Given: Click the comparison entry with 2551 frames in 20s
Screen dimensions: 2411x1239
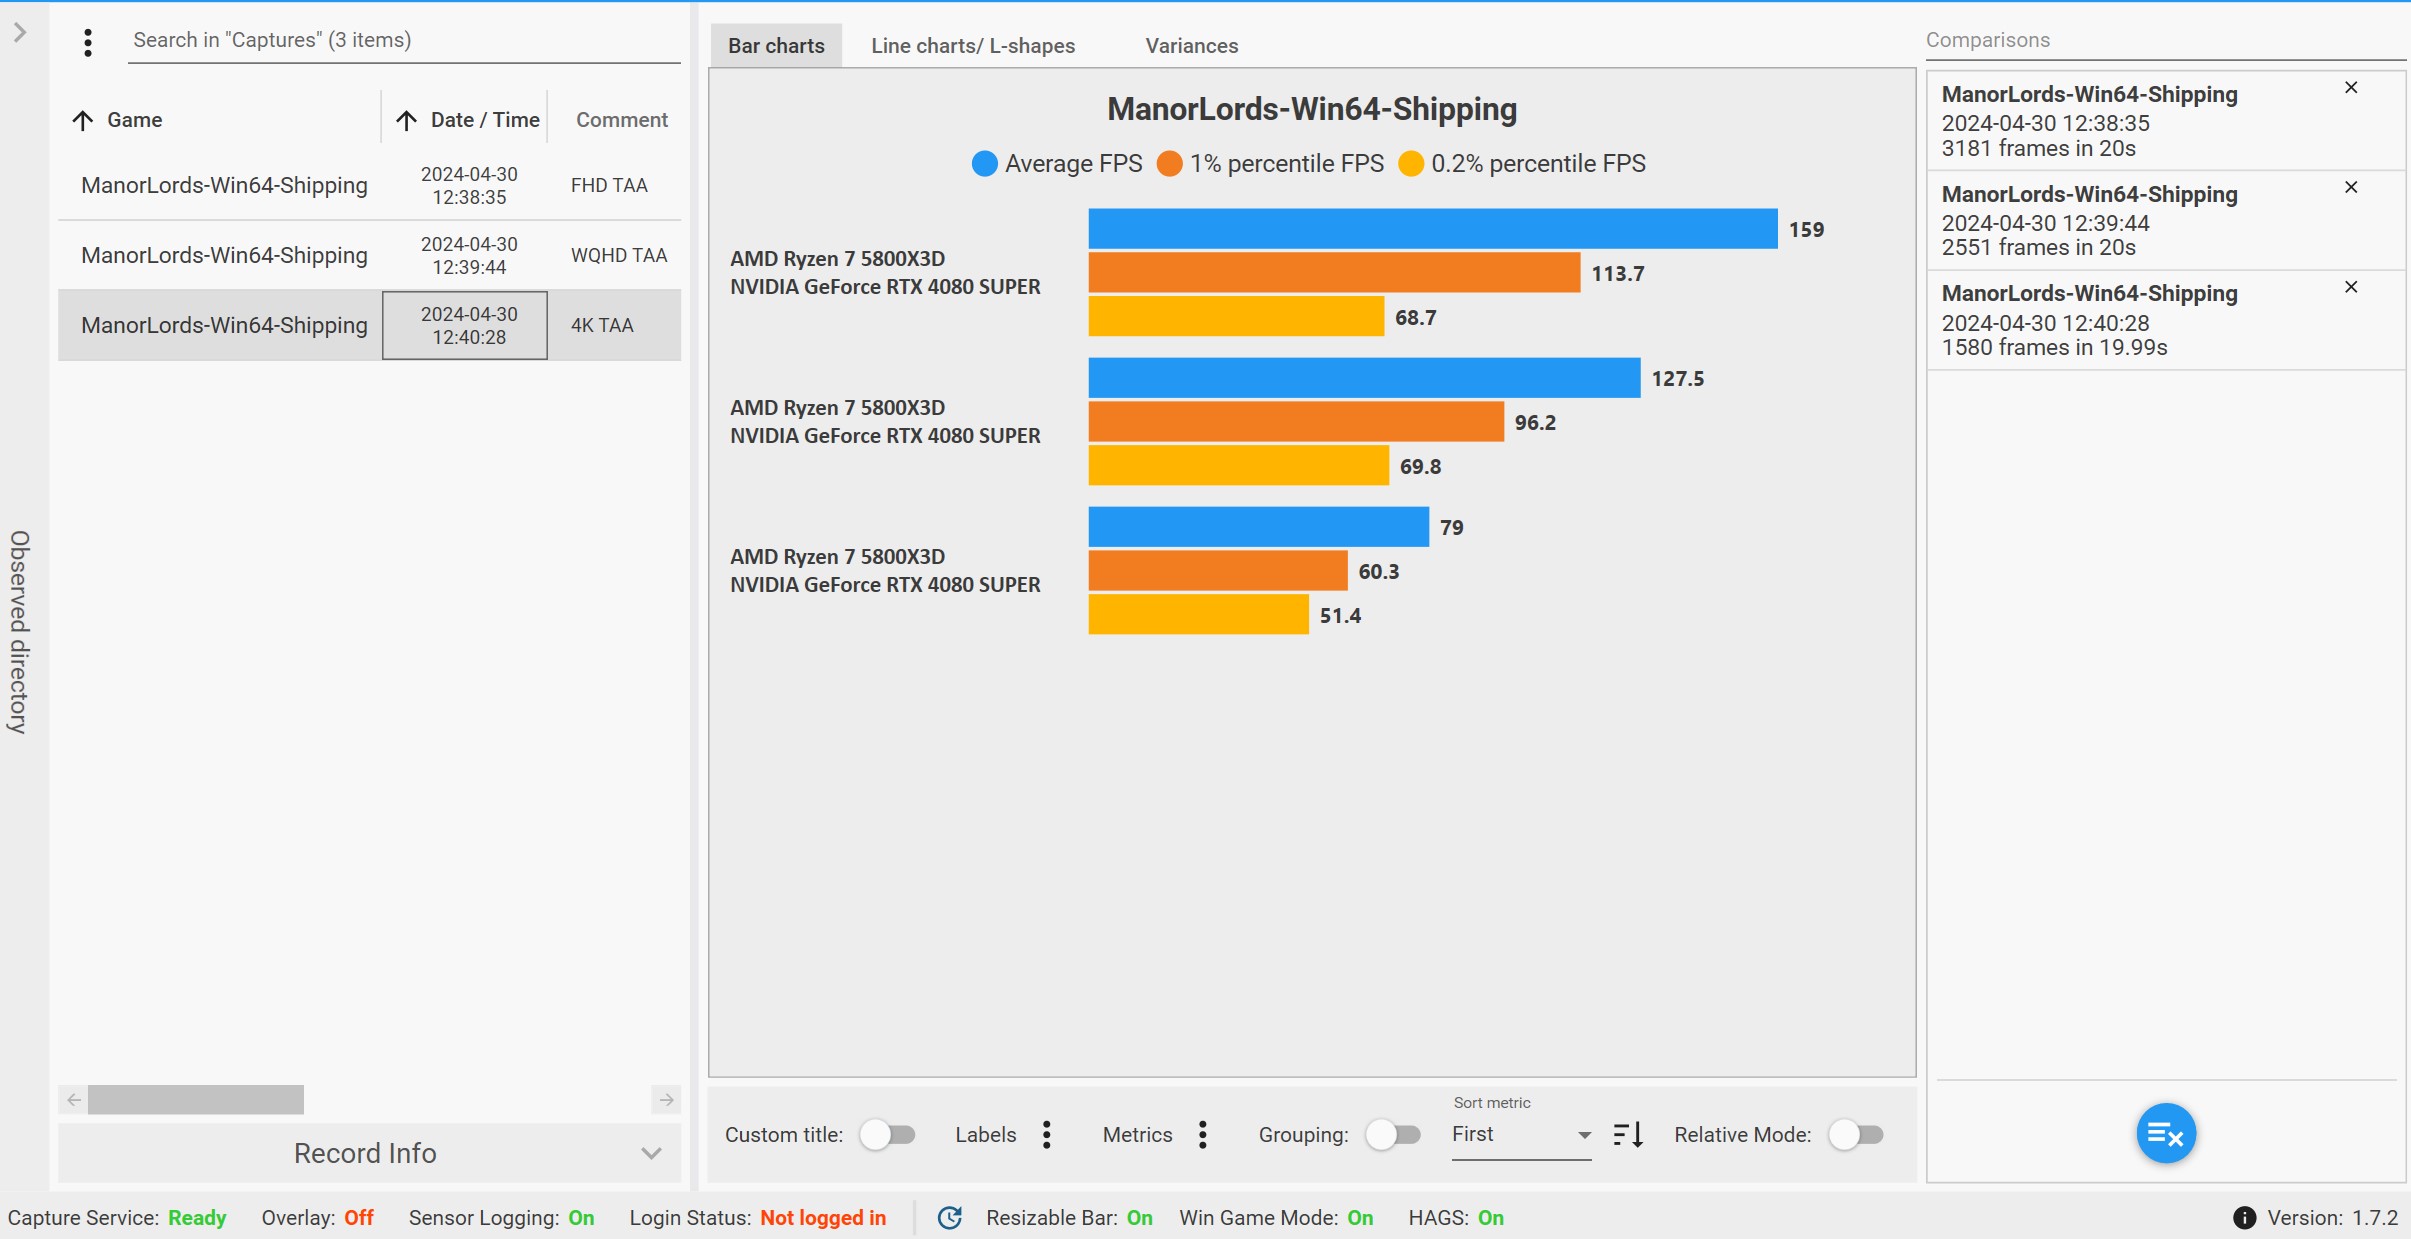Looking at the screenshot, I should pyautogui.click(x=2166, y=221).
